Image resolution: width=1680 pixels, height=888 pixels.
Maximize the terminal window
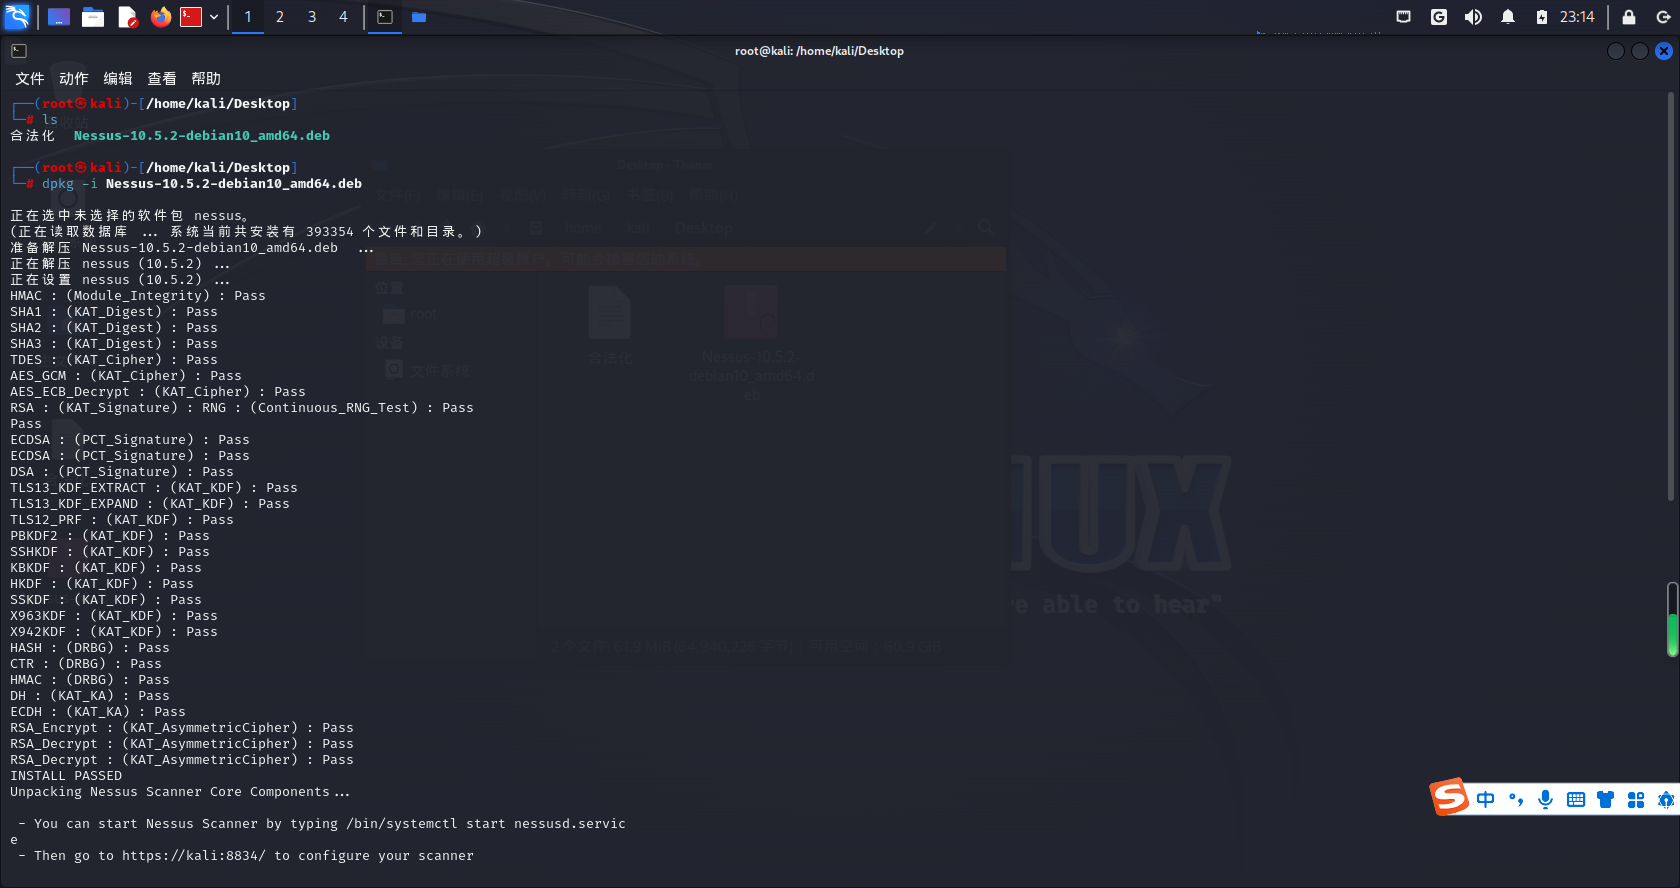click(x=1640, y=51)
